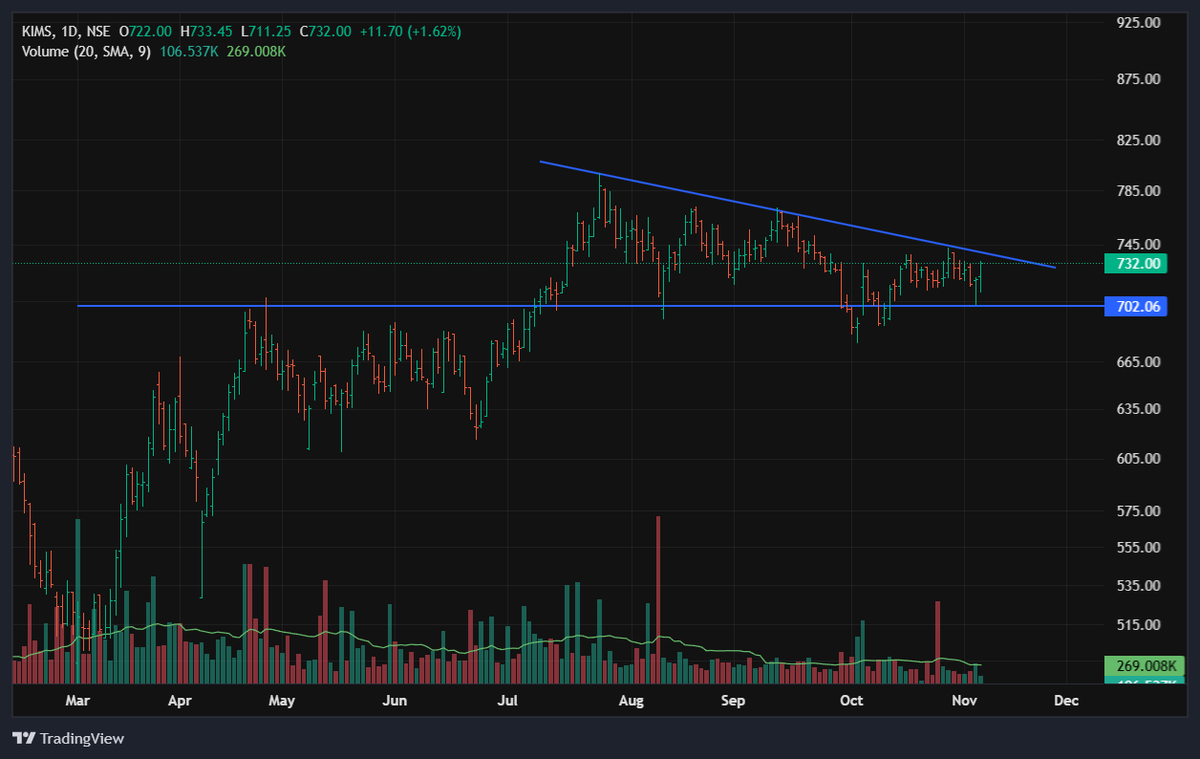Click the Apr label on time axis
The width and height of the screenshot is (1200, 759).
click(180, 701)
